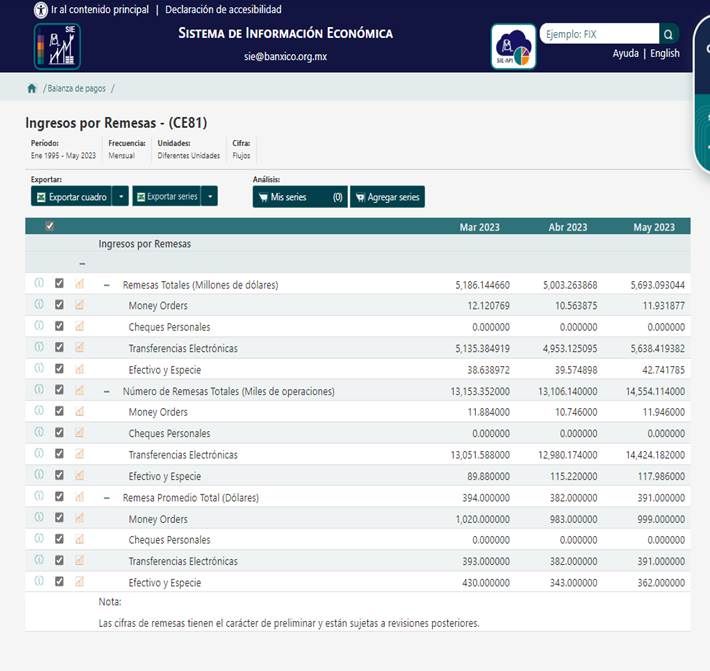Viewport: 710px width, 671px height.
Task: Open chart icon for Número de Remesas Totales
Action: [80, 390]
